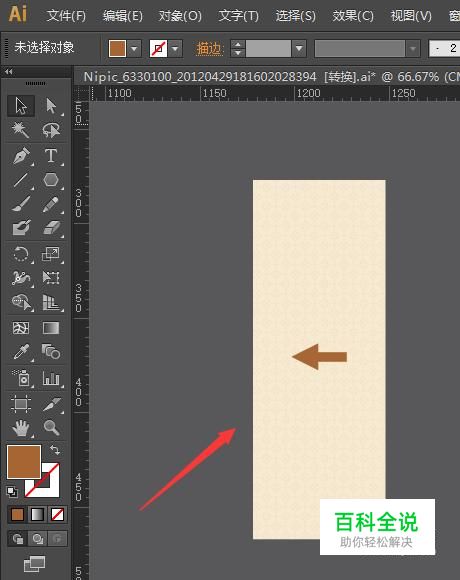Collapse the tools panel with double arrows
This screenshot has height=580, width=460.
pyautogui.click(x=9, y=71)
